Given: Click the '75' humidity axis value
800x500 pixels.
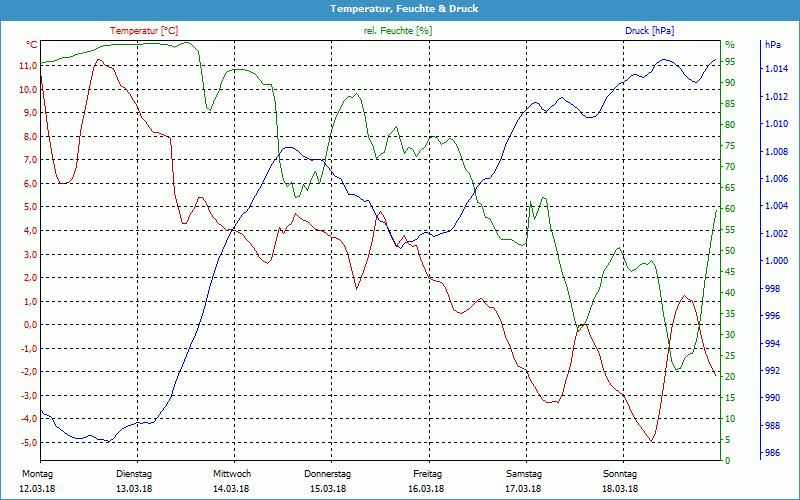Looking at the screenshot, I should 730,146.
